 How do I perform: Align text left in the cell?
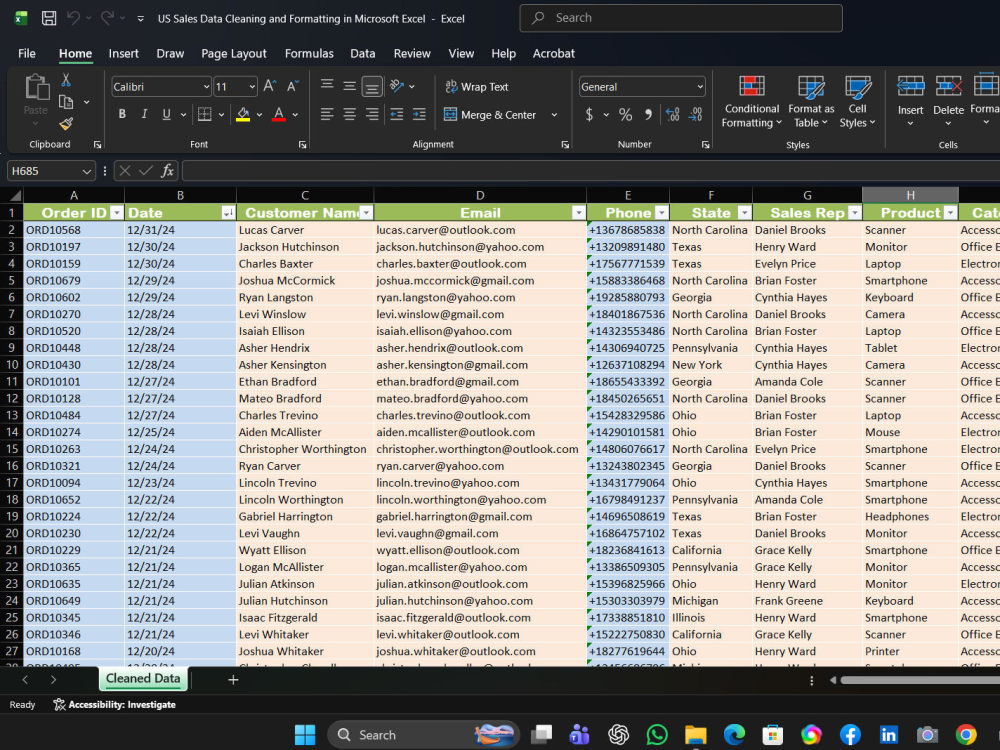(327, 114)
